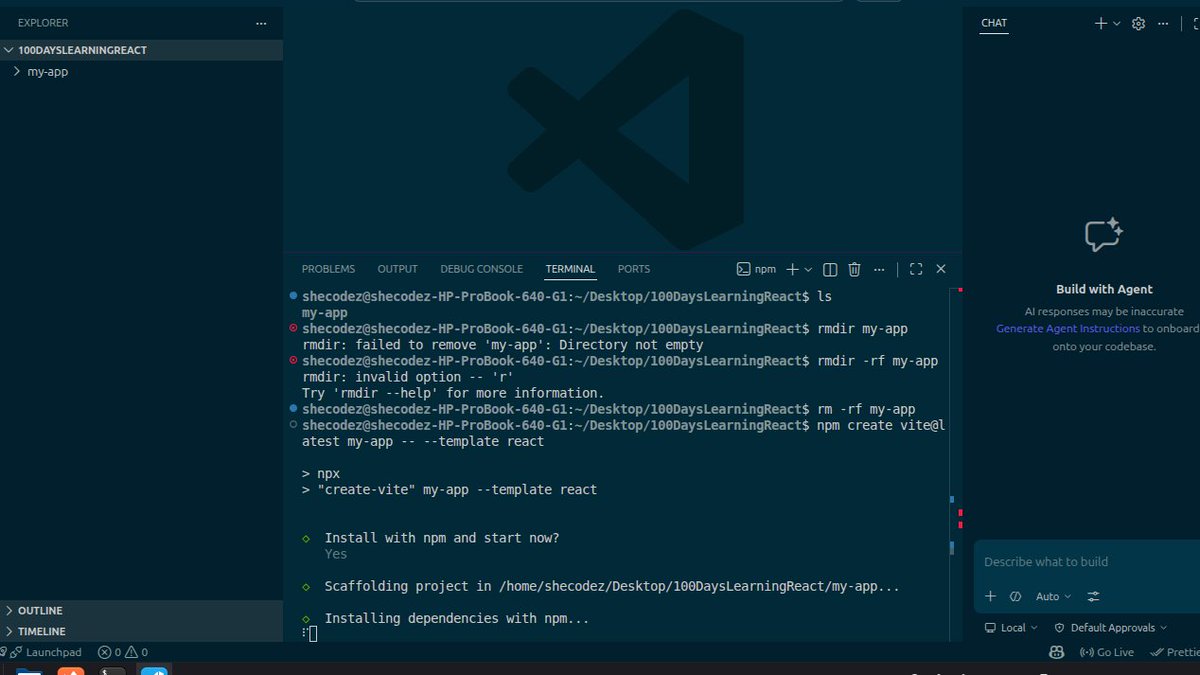Open the new terminal launch profile dropdown
The height and width of the screenshot is (675, 1200).
pos(808,269)
